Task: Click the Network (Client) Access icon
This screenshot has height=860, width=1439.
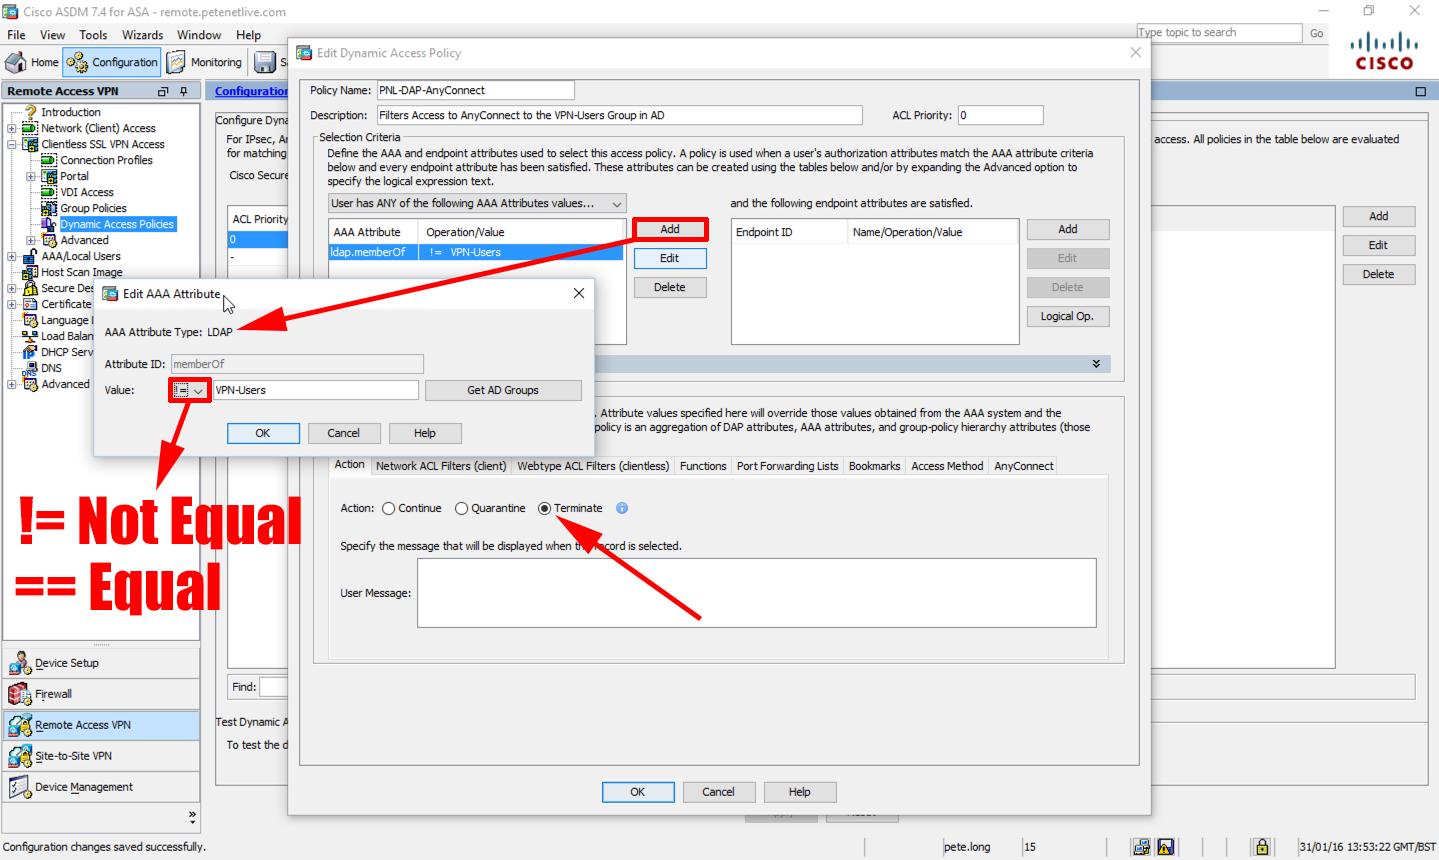Action: pyautogui.click(x=31, y=128)
